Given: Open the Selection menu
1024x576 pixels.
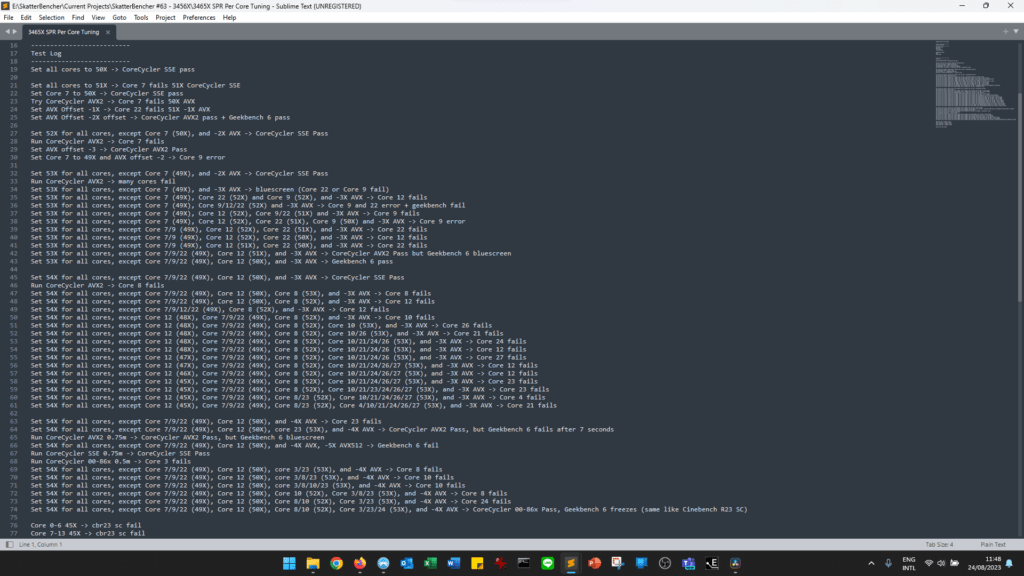Looking at the screenshot, I should (51, 18).
